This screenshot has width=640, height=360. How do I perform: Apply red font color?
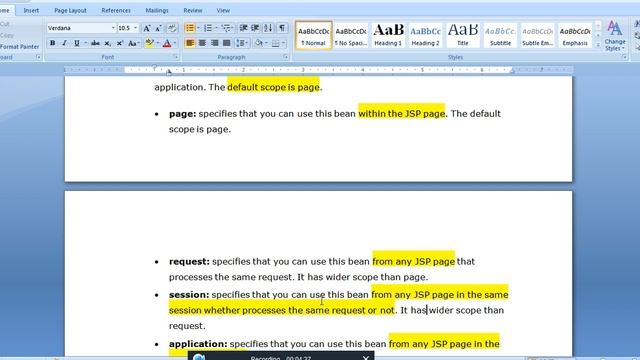(167, 43)
